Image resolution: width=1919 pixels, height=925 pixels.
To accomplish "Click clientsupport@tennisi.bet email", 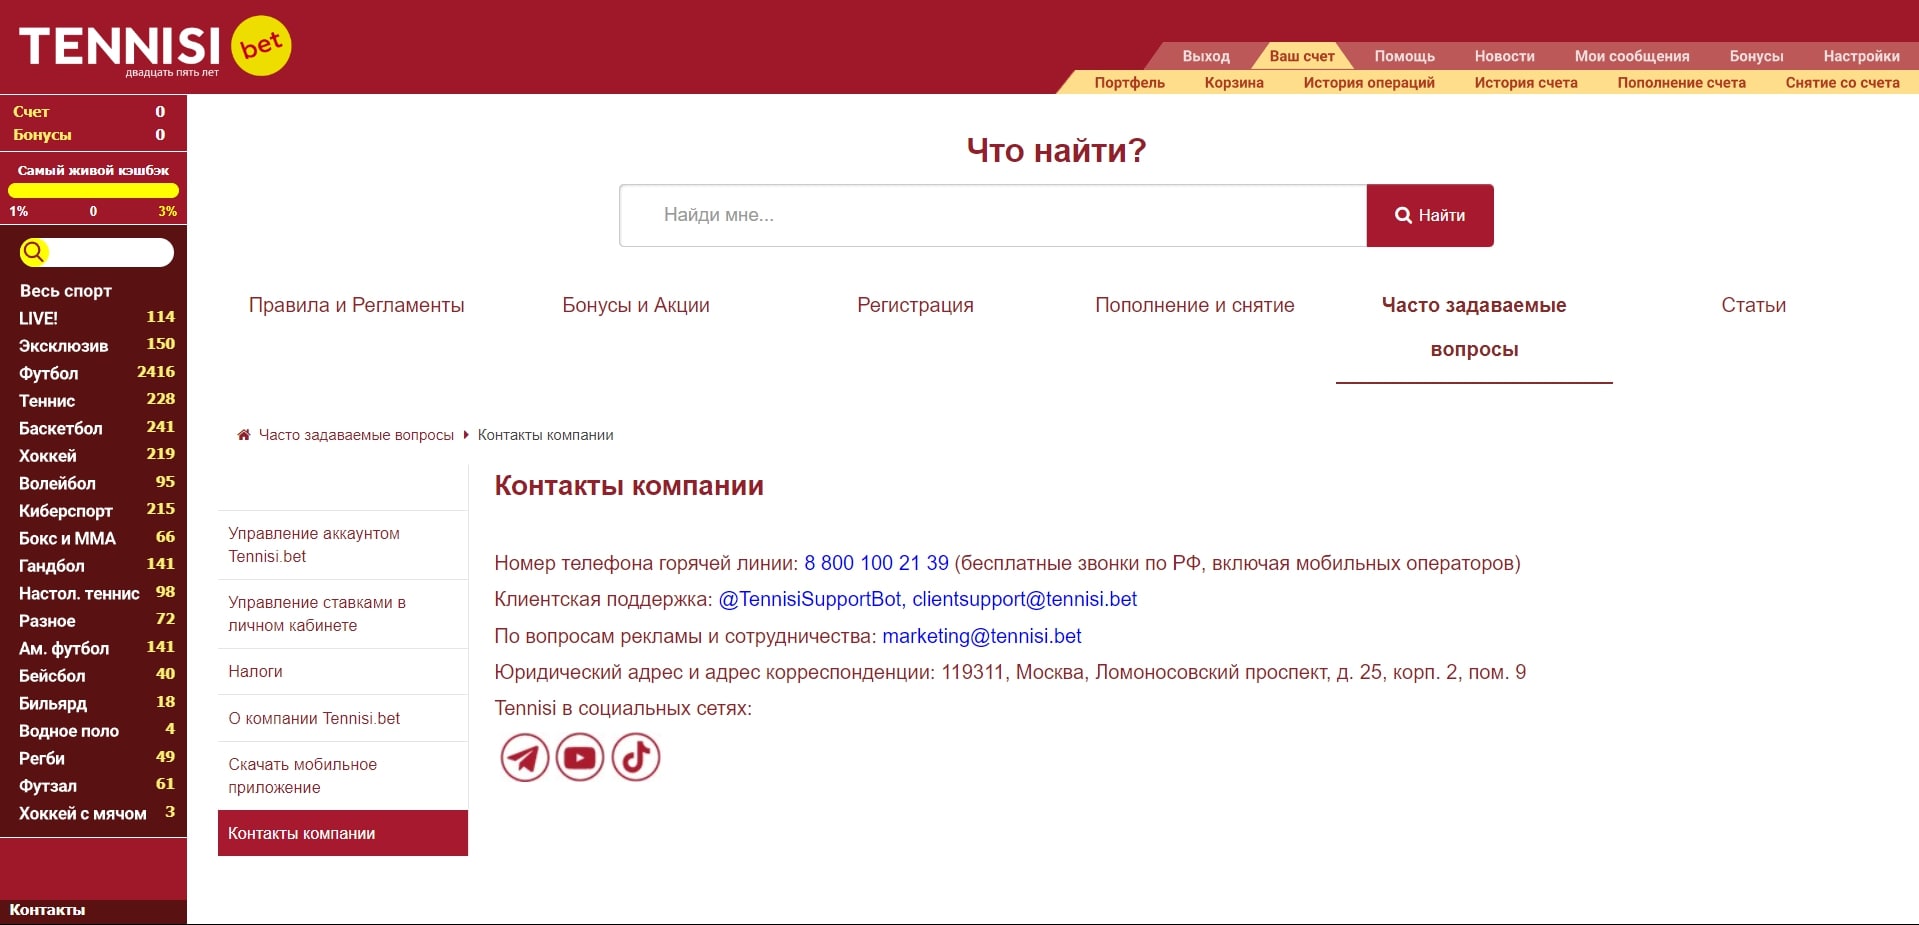I will point(1024,599).
